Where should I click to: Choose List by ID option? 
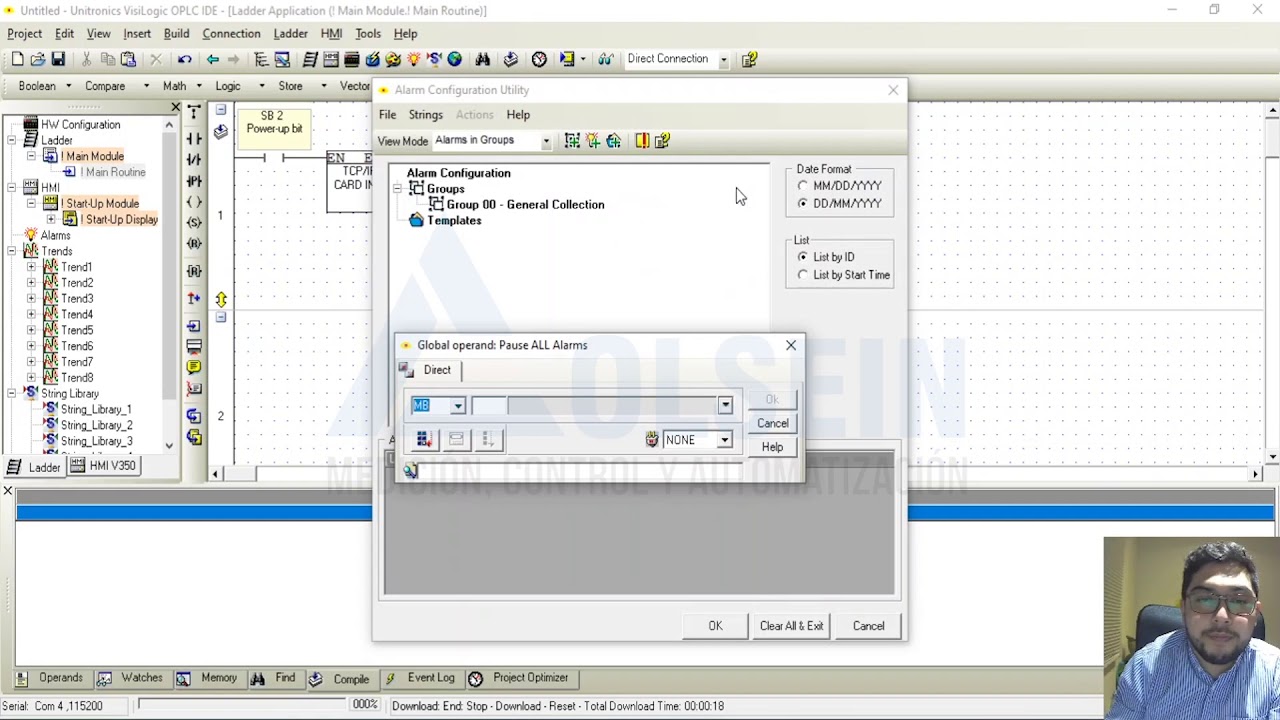pos(803,257)
